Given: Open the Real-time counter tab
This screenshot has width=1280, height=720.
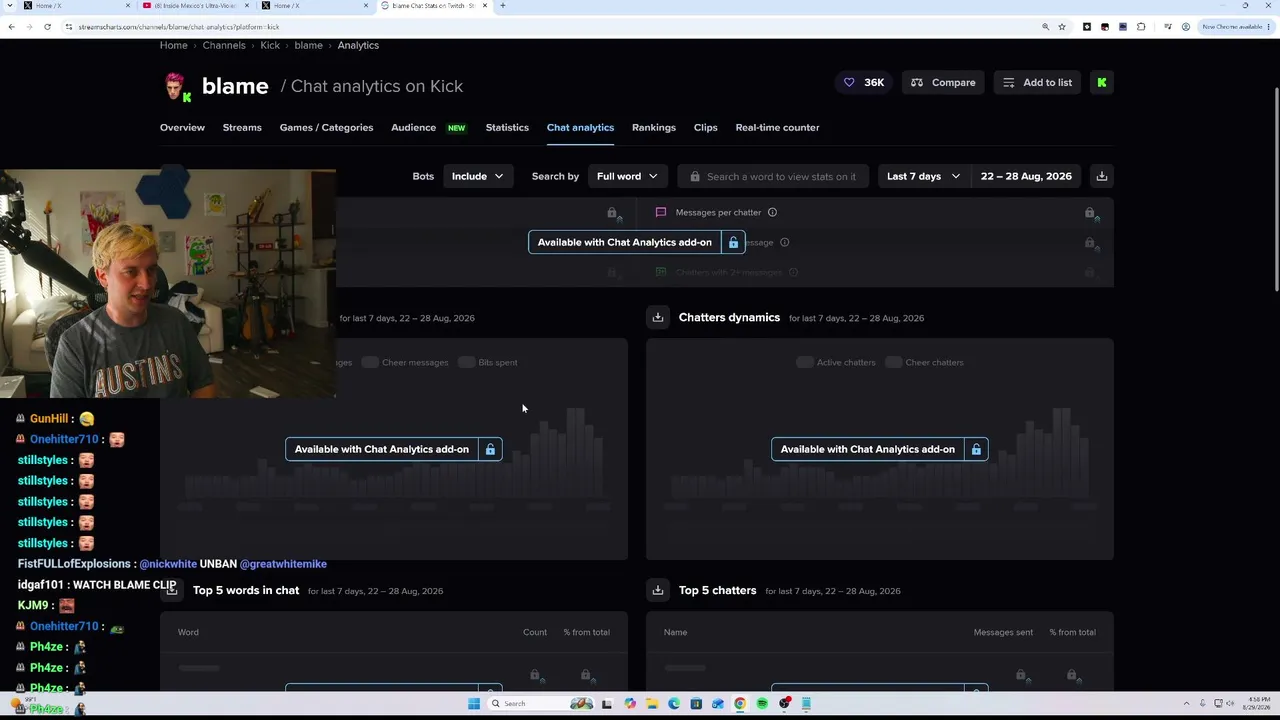Looking at the screenshot, I should point(777,128).
